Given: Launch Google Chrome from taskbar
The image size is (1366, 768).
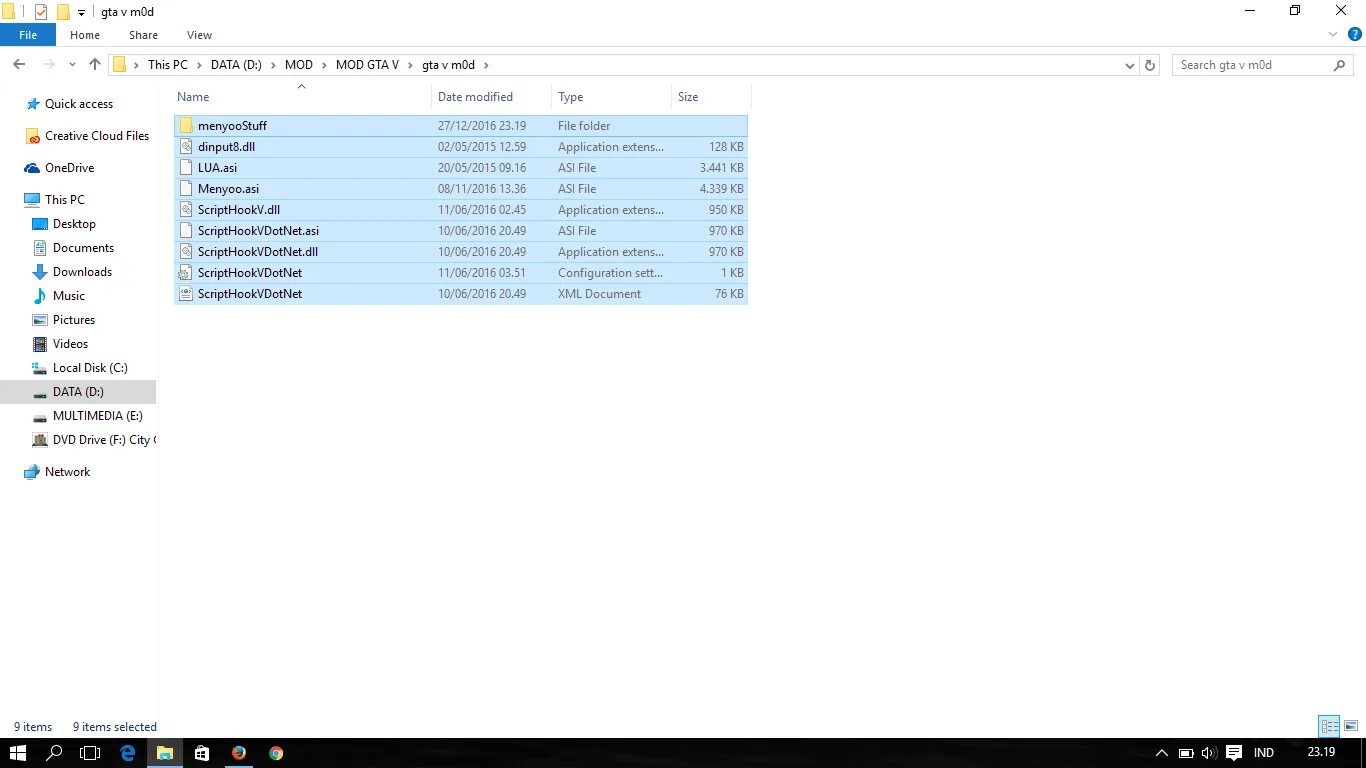Looking at the screenshot, I should [276, 753].
